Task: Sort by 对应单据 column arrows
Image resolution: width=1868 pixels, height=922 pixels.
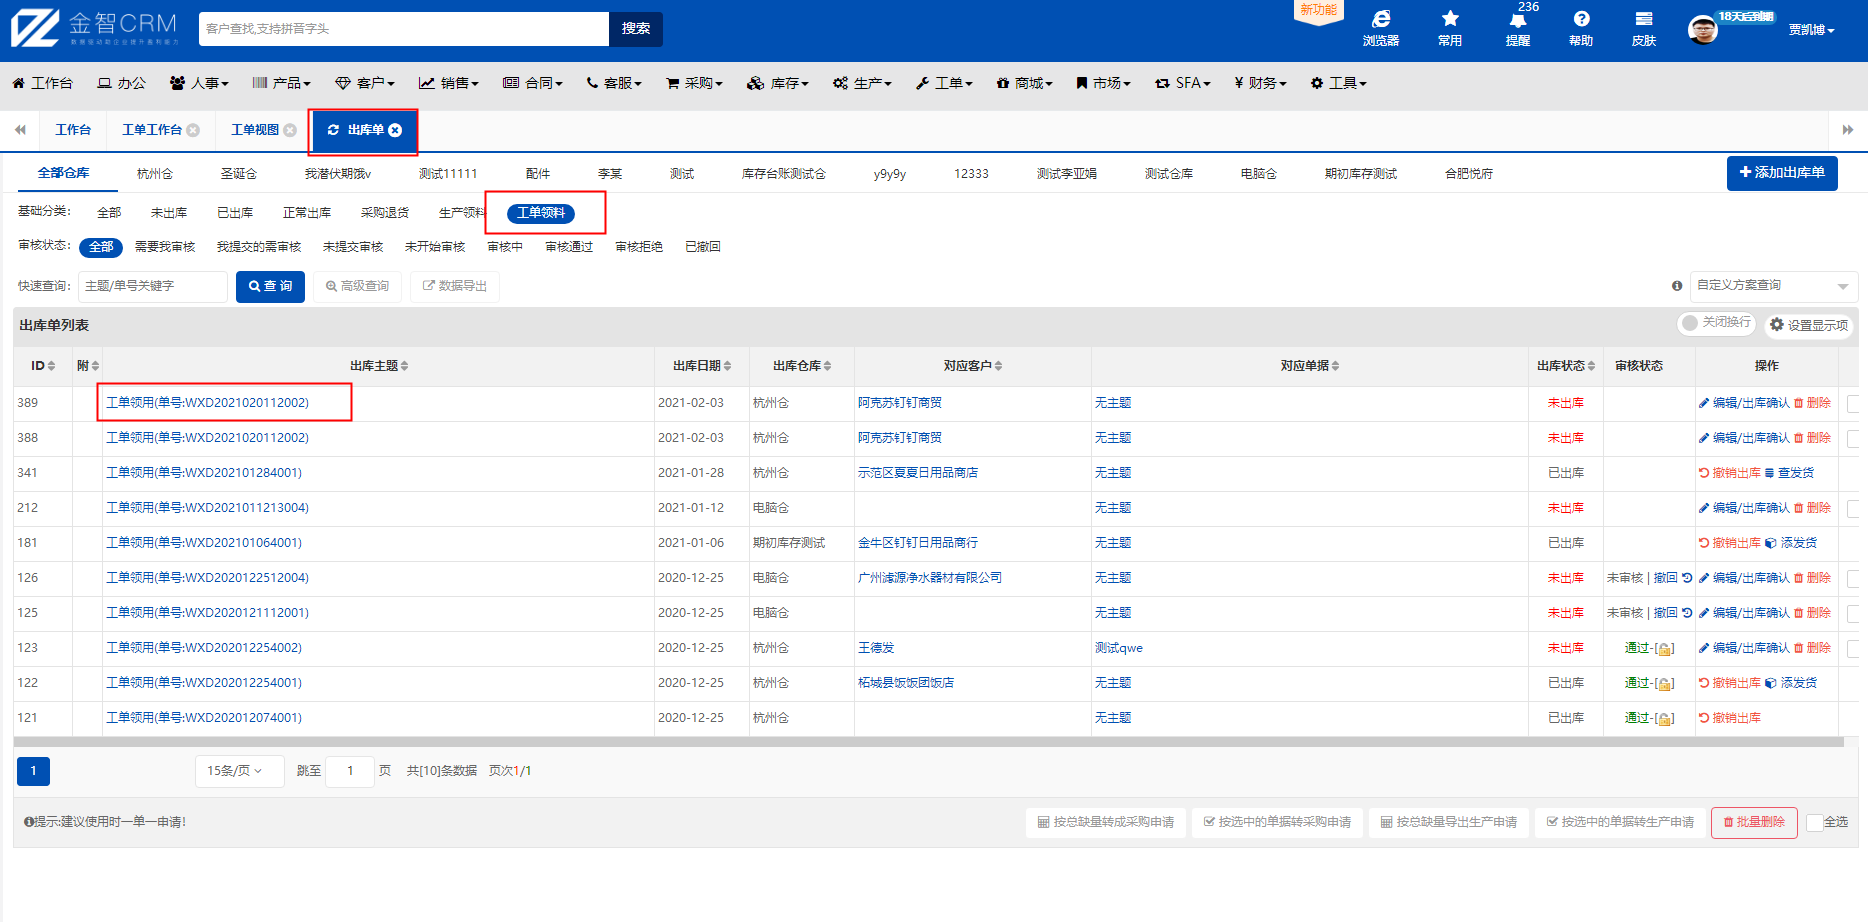Action: (x=1335, y=366)
